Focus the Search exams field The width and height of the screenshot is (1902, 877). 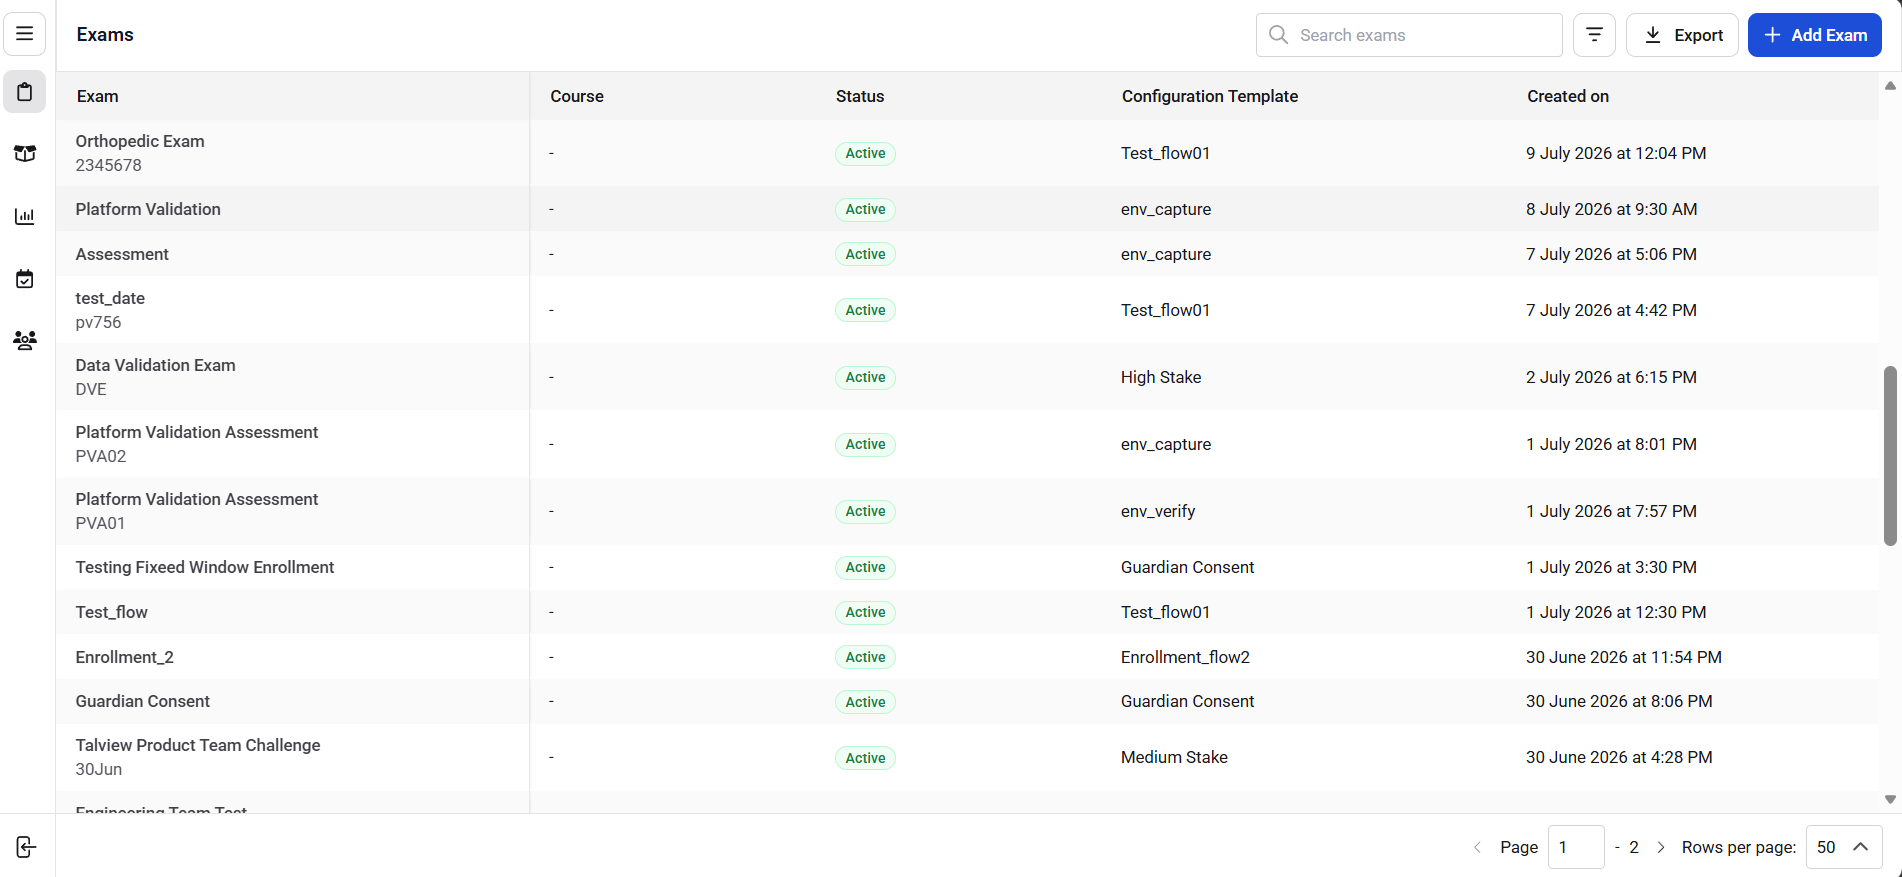(x=1409, y=35)
